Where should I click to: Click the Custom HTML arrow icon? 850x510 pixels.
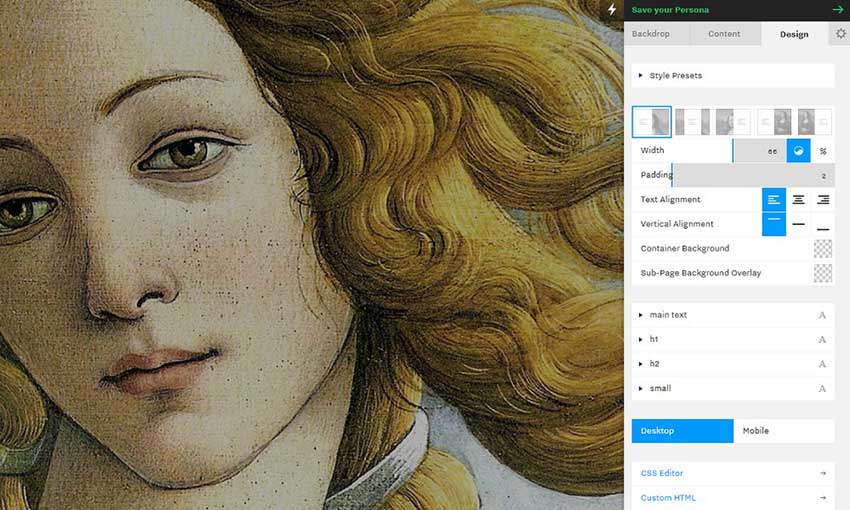point(823,498)
